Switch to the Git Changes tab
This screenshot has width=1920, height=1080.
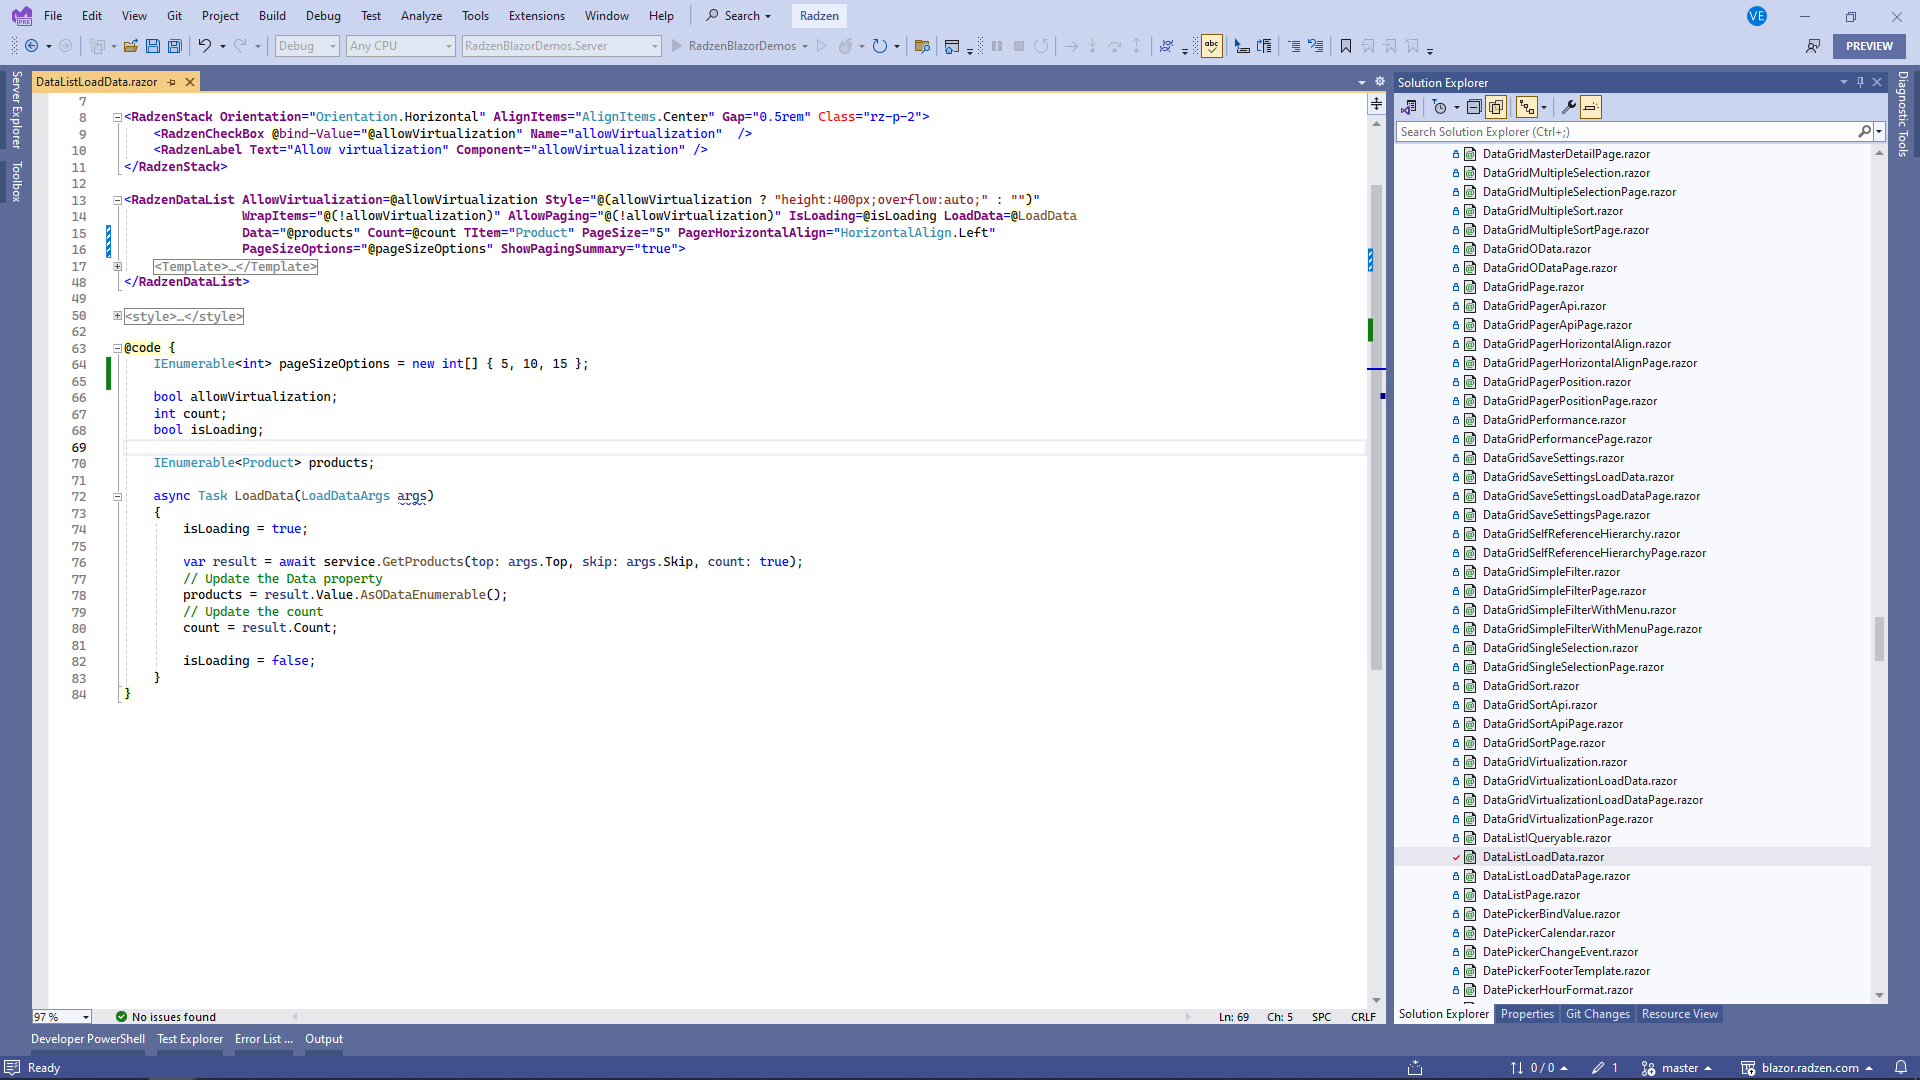1597,1014
